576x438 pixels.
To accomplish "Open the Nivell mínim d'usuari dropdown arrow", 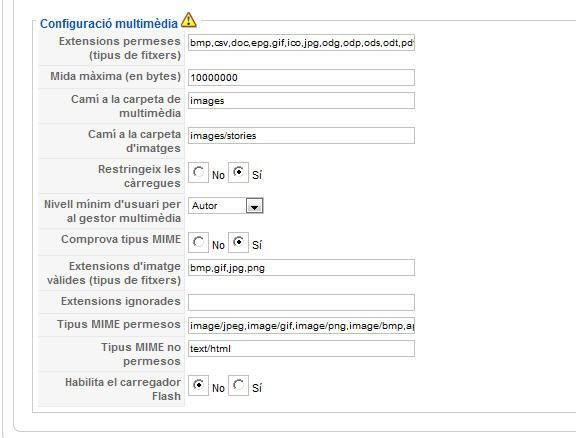I will point(254,206).
